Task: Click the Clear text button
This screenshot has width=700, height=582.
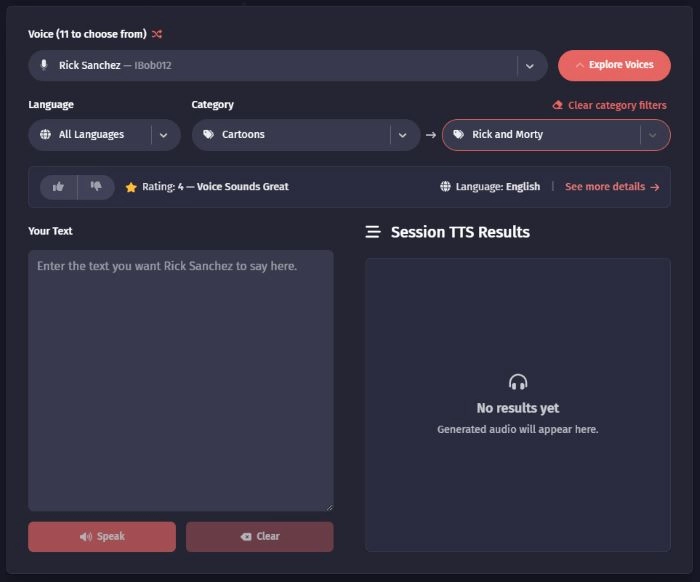Action: tap(259, 536)
